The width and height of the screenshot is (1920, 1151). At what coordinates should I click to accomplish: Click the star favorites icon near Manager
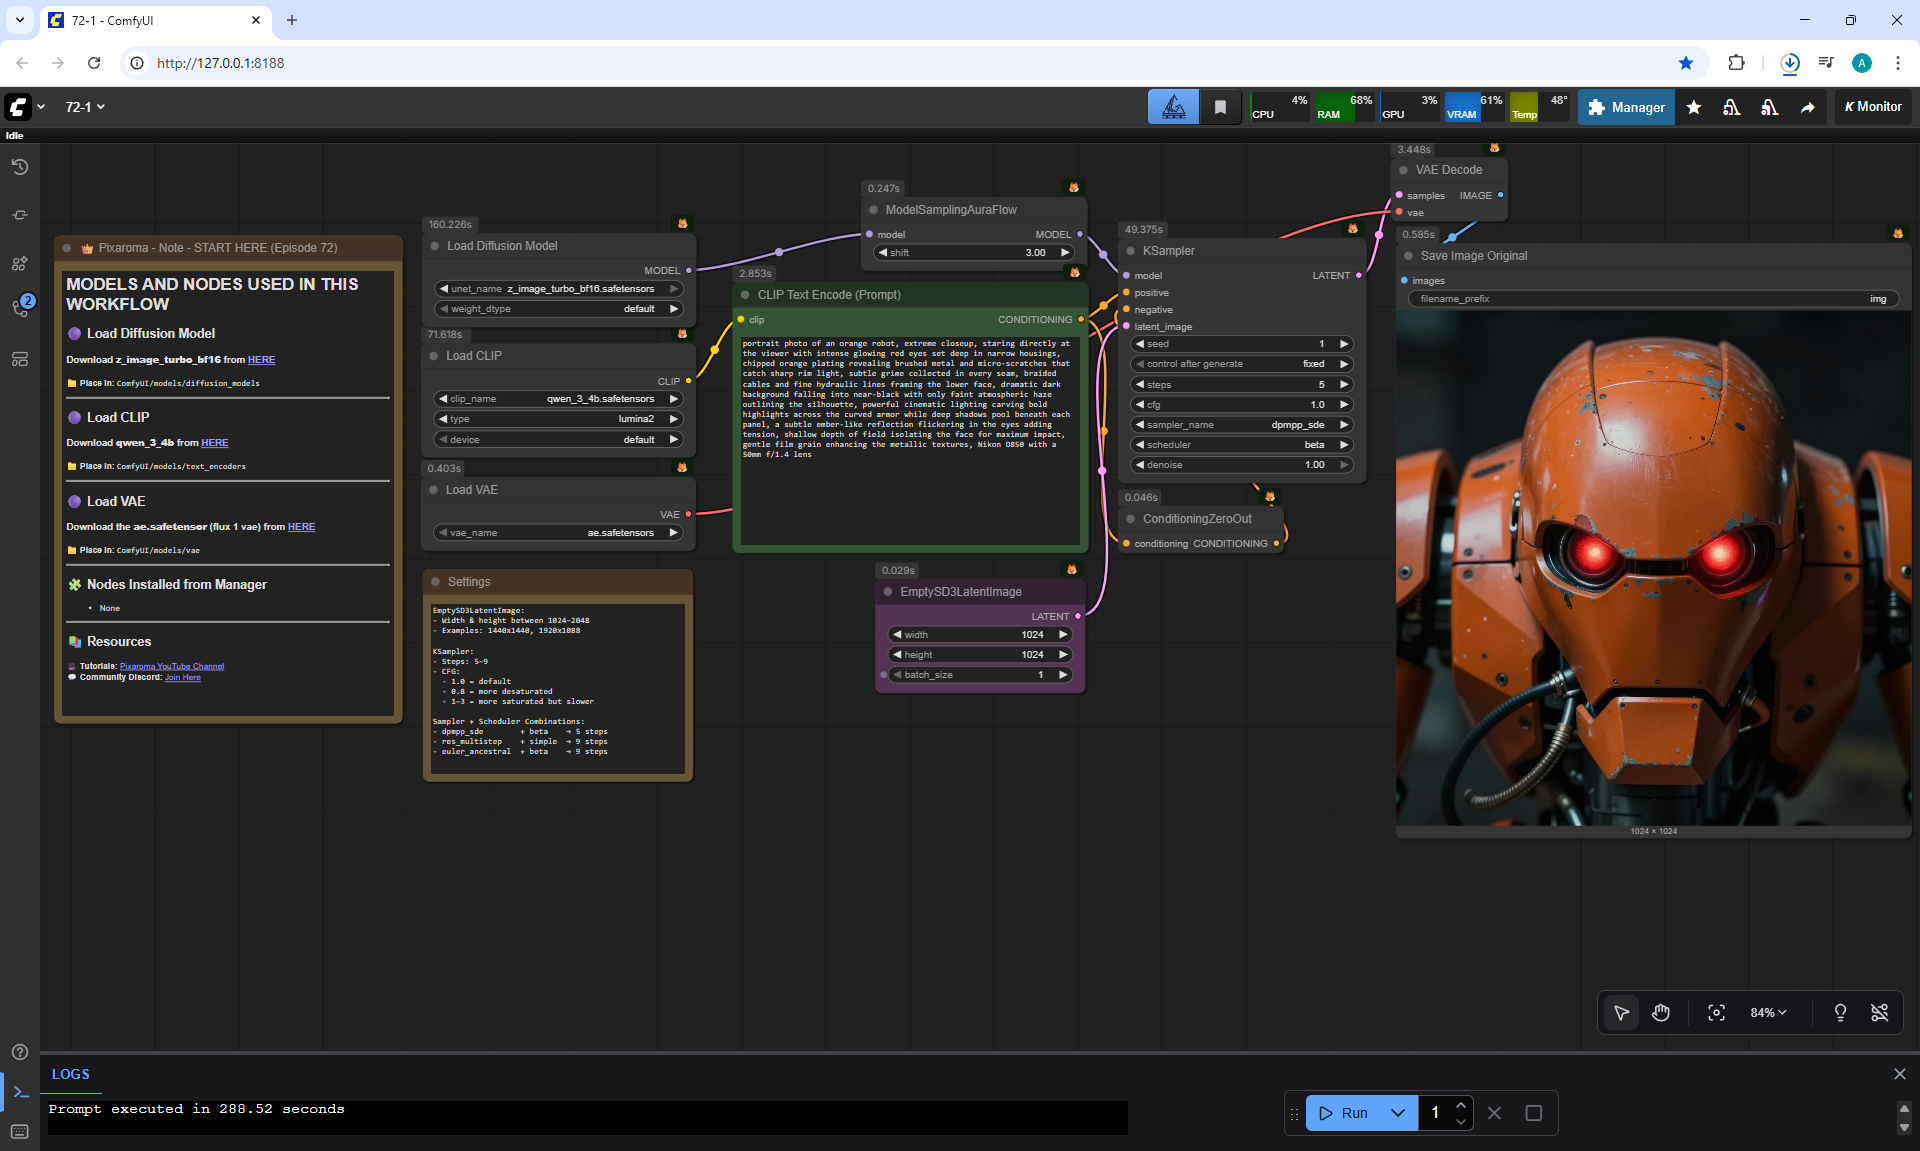click(1694, 107)
